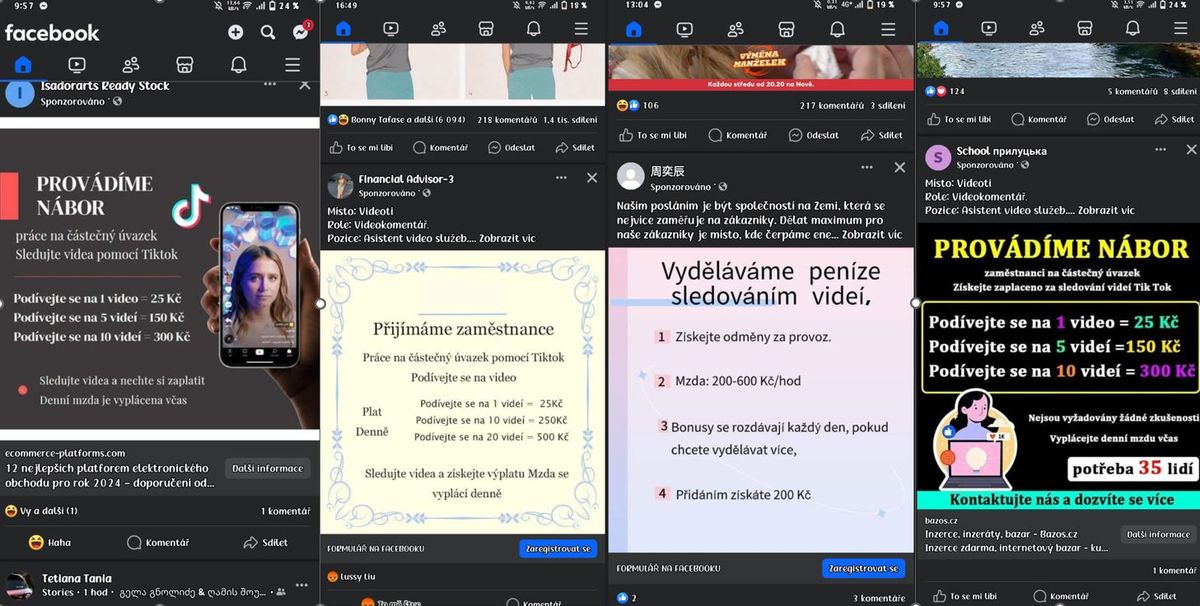Open Messenger icon with red notification badge
1200x606 pixels.
(x=301, y=31)
